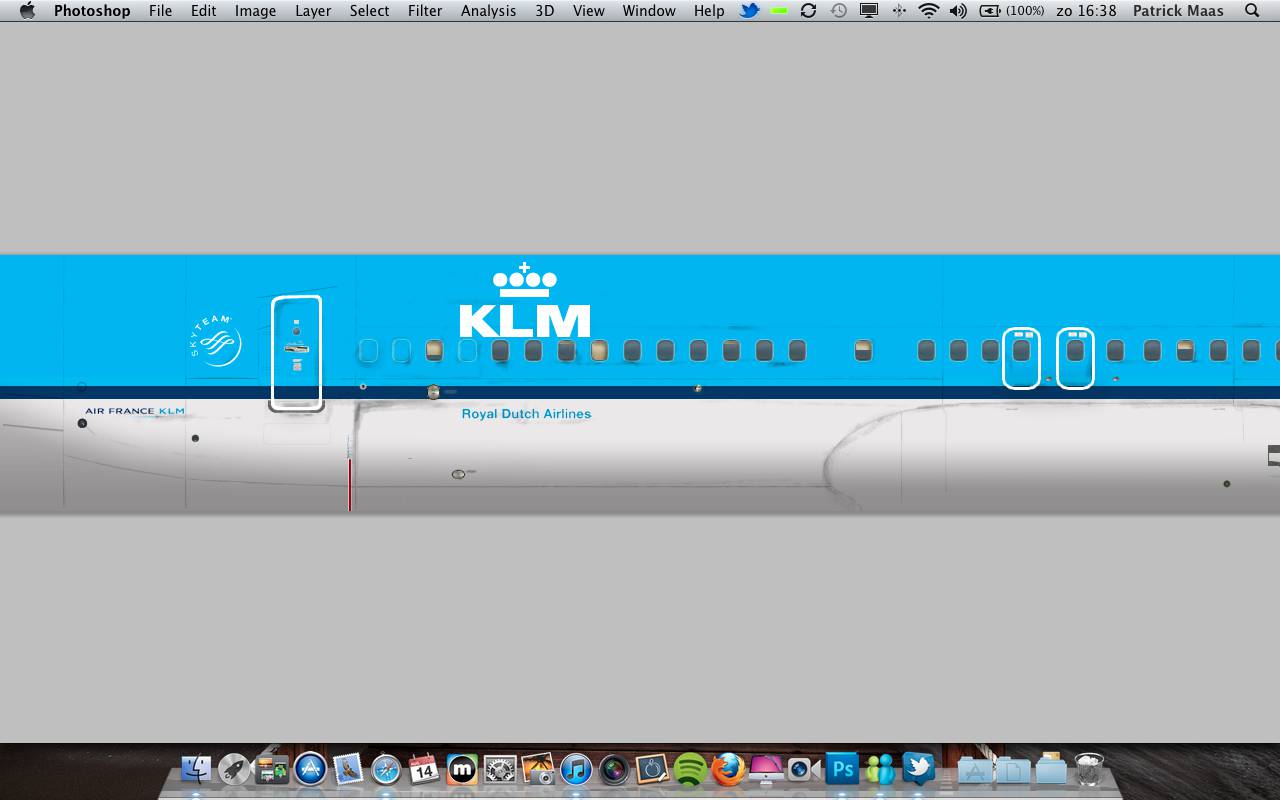Viewport: 1280px width, 800px height.
Task: Open Mail stamp icon in the Dock
Action: [x=348, y=769]
